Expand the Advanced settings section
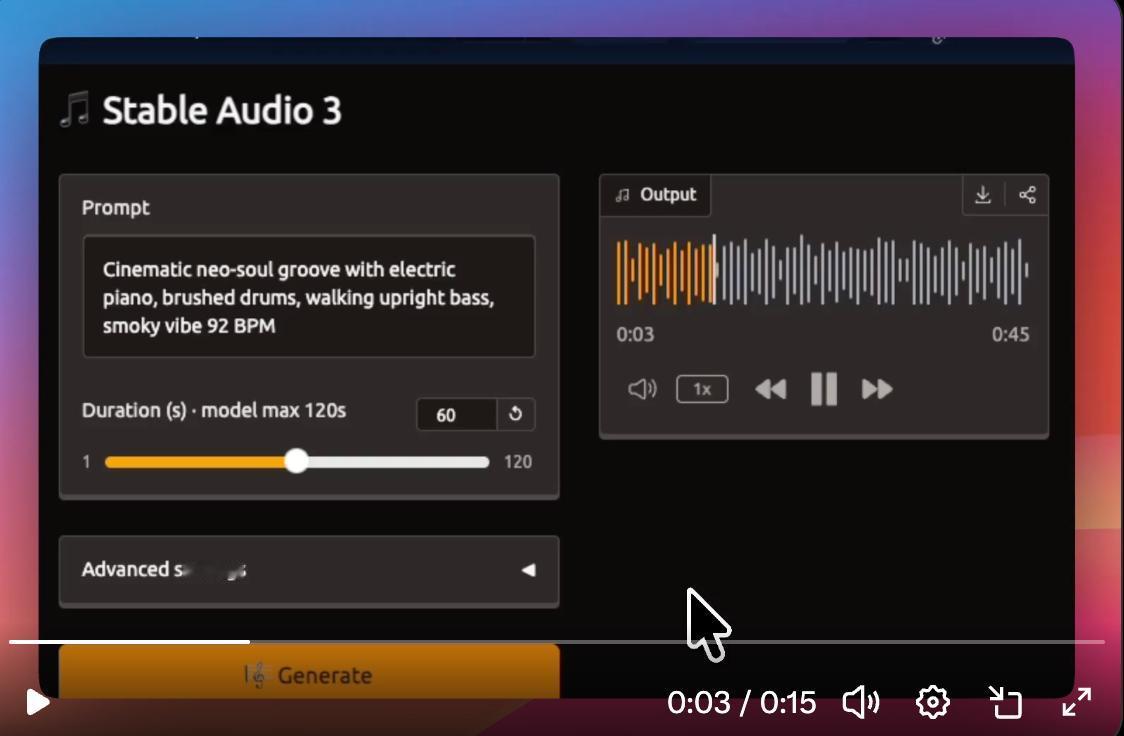Image resolution: width=1124 pixels, height=736 pixels. point(309,570)
